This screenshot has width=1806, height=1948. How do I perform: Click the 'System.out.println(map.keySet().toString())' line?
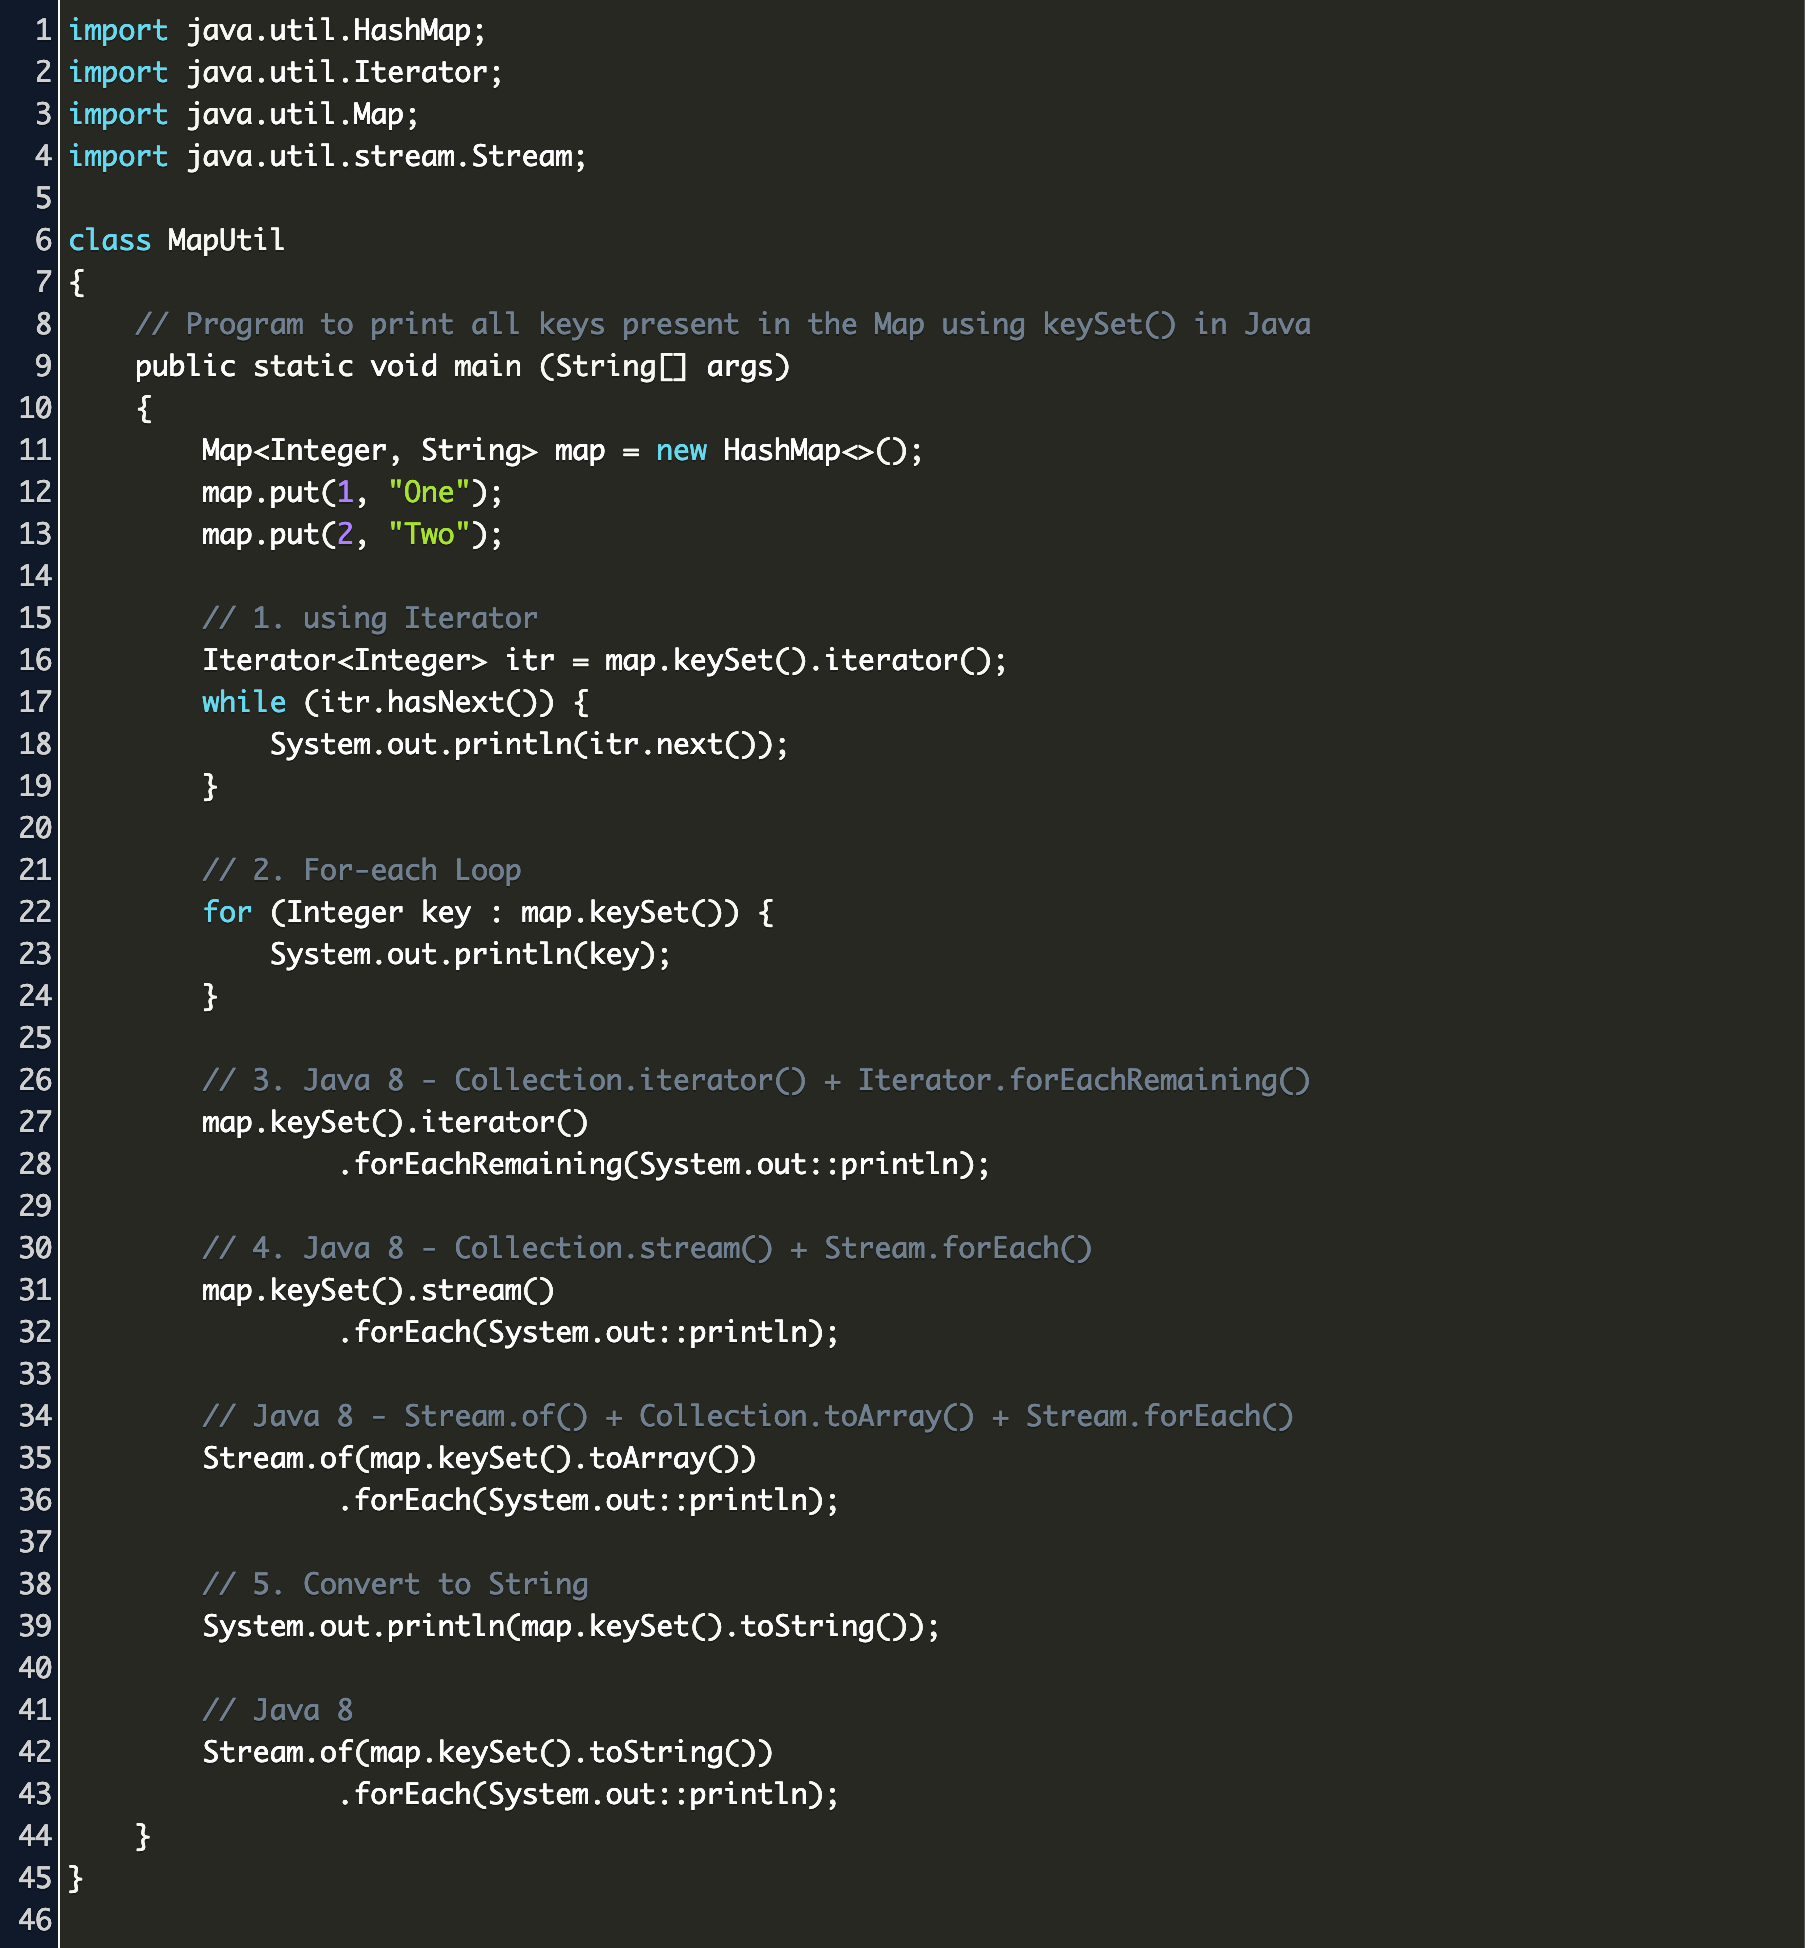pos(571,1626)
